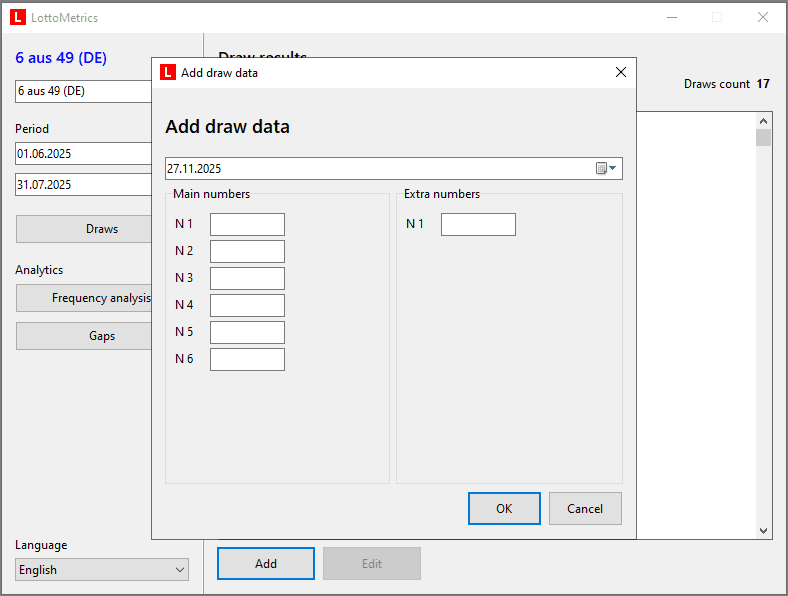The image size is (788, 596).
Task: Click the Add draw data dialog logo icon
Action: pyautogui.click(x=168, y=72)
